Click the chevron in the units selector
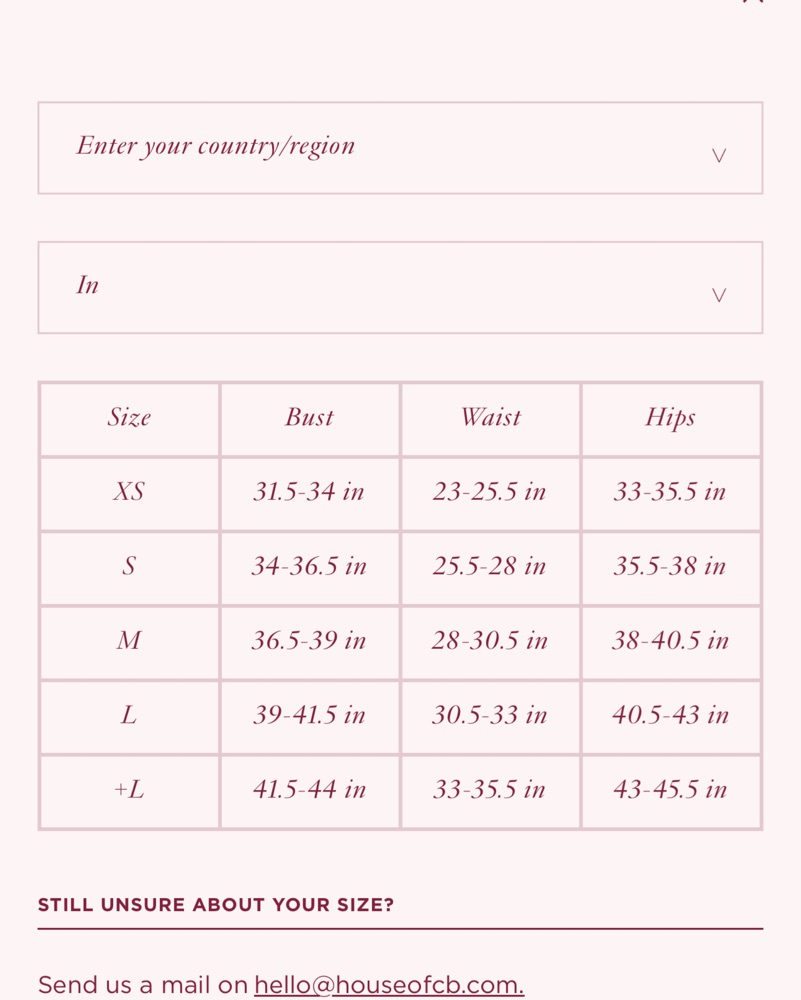 (719, 295)
